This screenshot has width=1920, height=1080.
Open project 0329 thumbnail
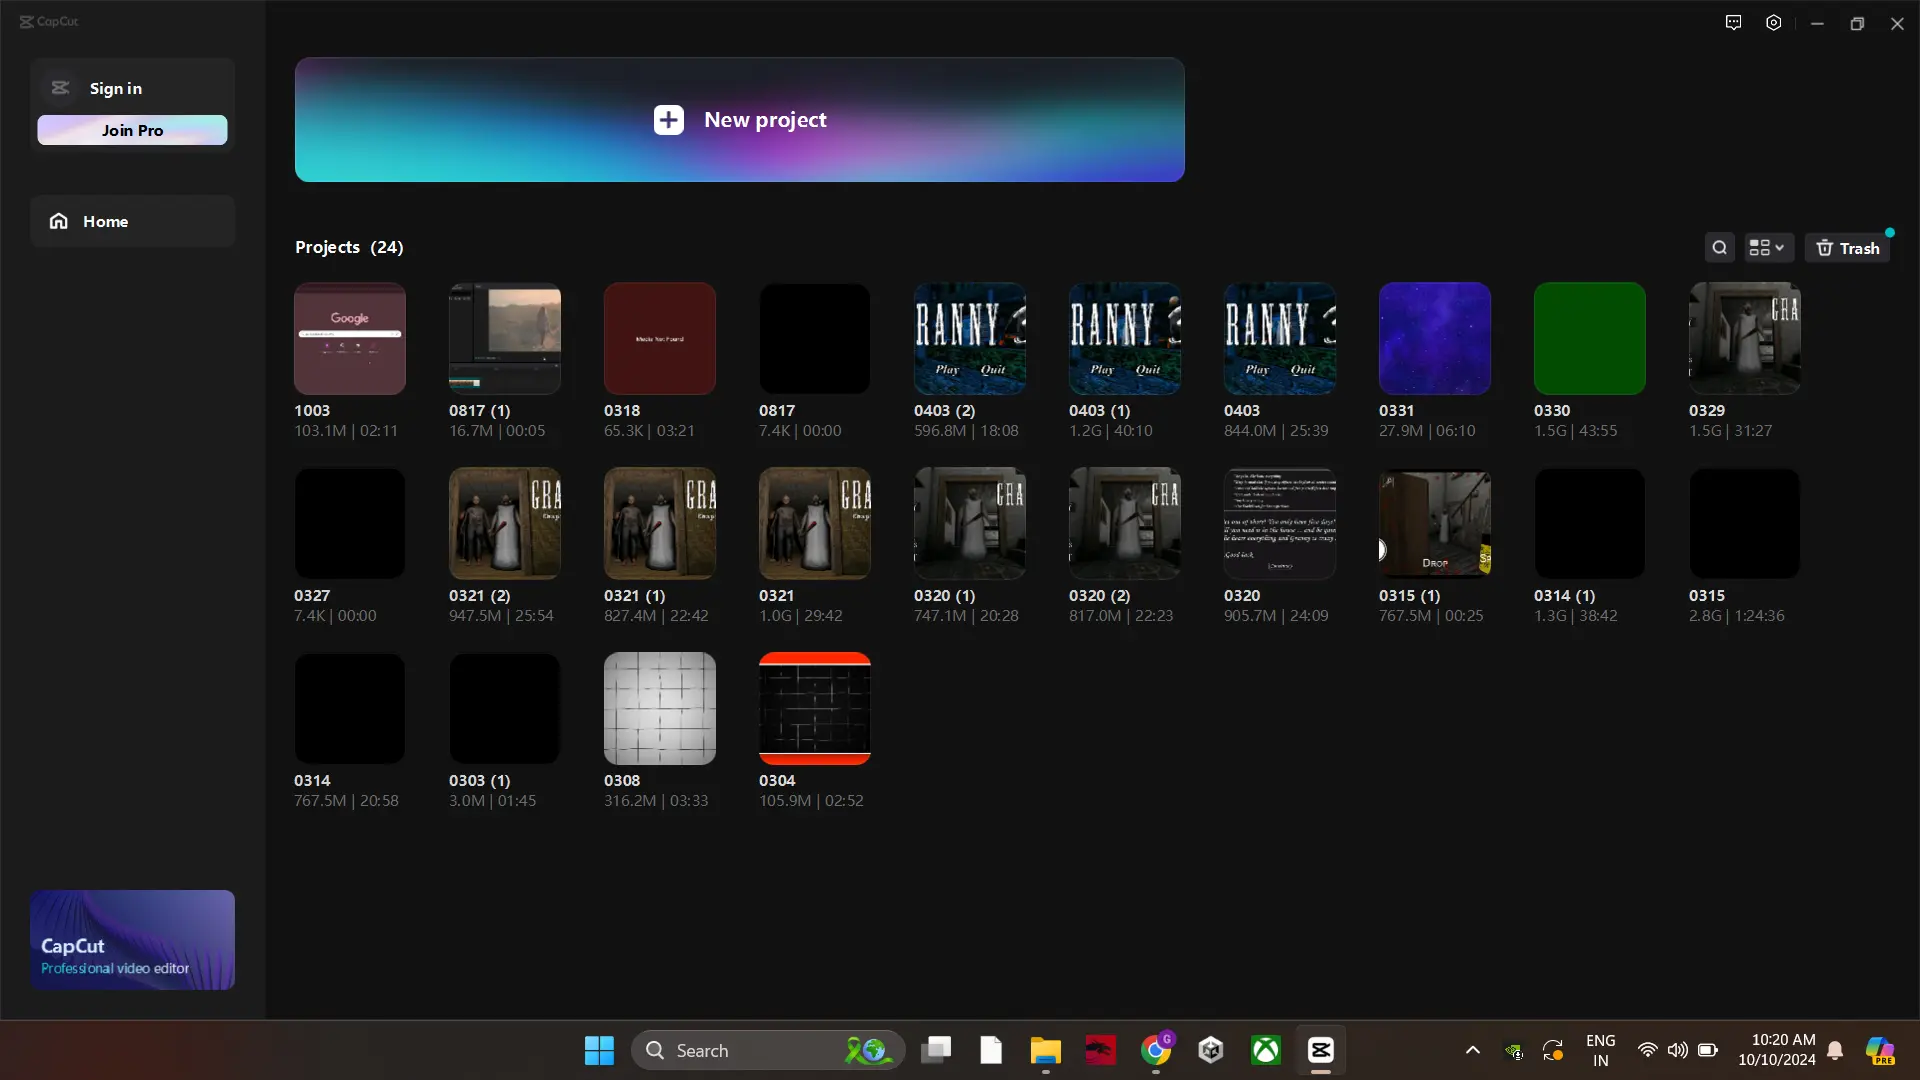point(1745,338)
